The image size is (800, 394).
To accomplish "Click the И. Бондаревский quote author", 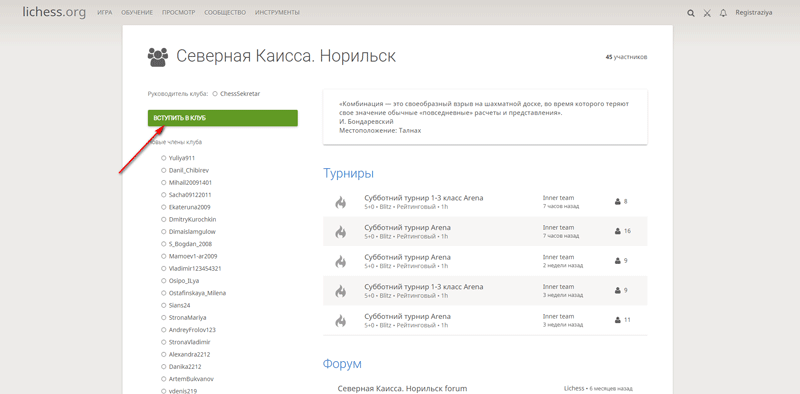I will pyautogui.click(x=366, y=121).
